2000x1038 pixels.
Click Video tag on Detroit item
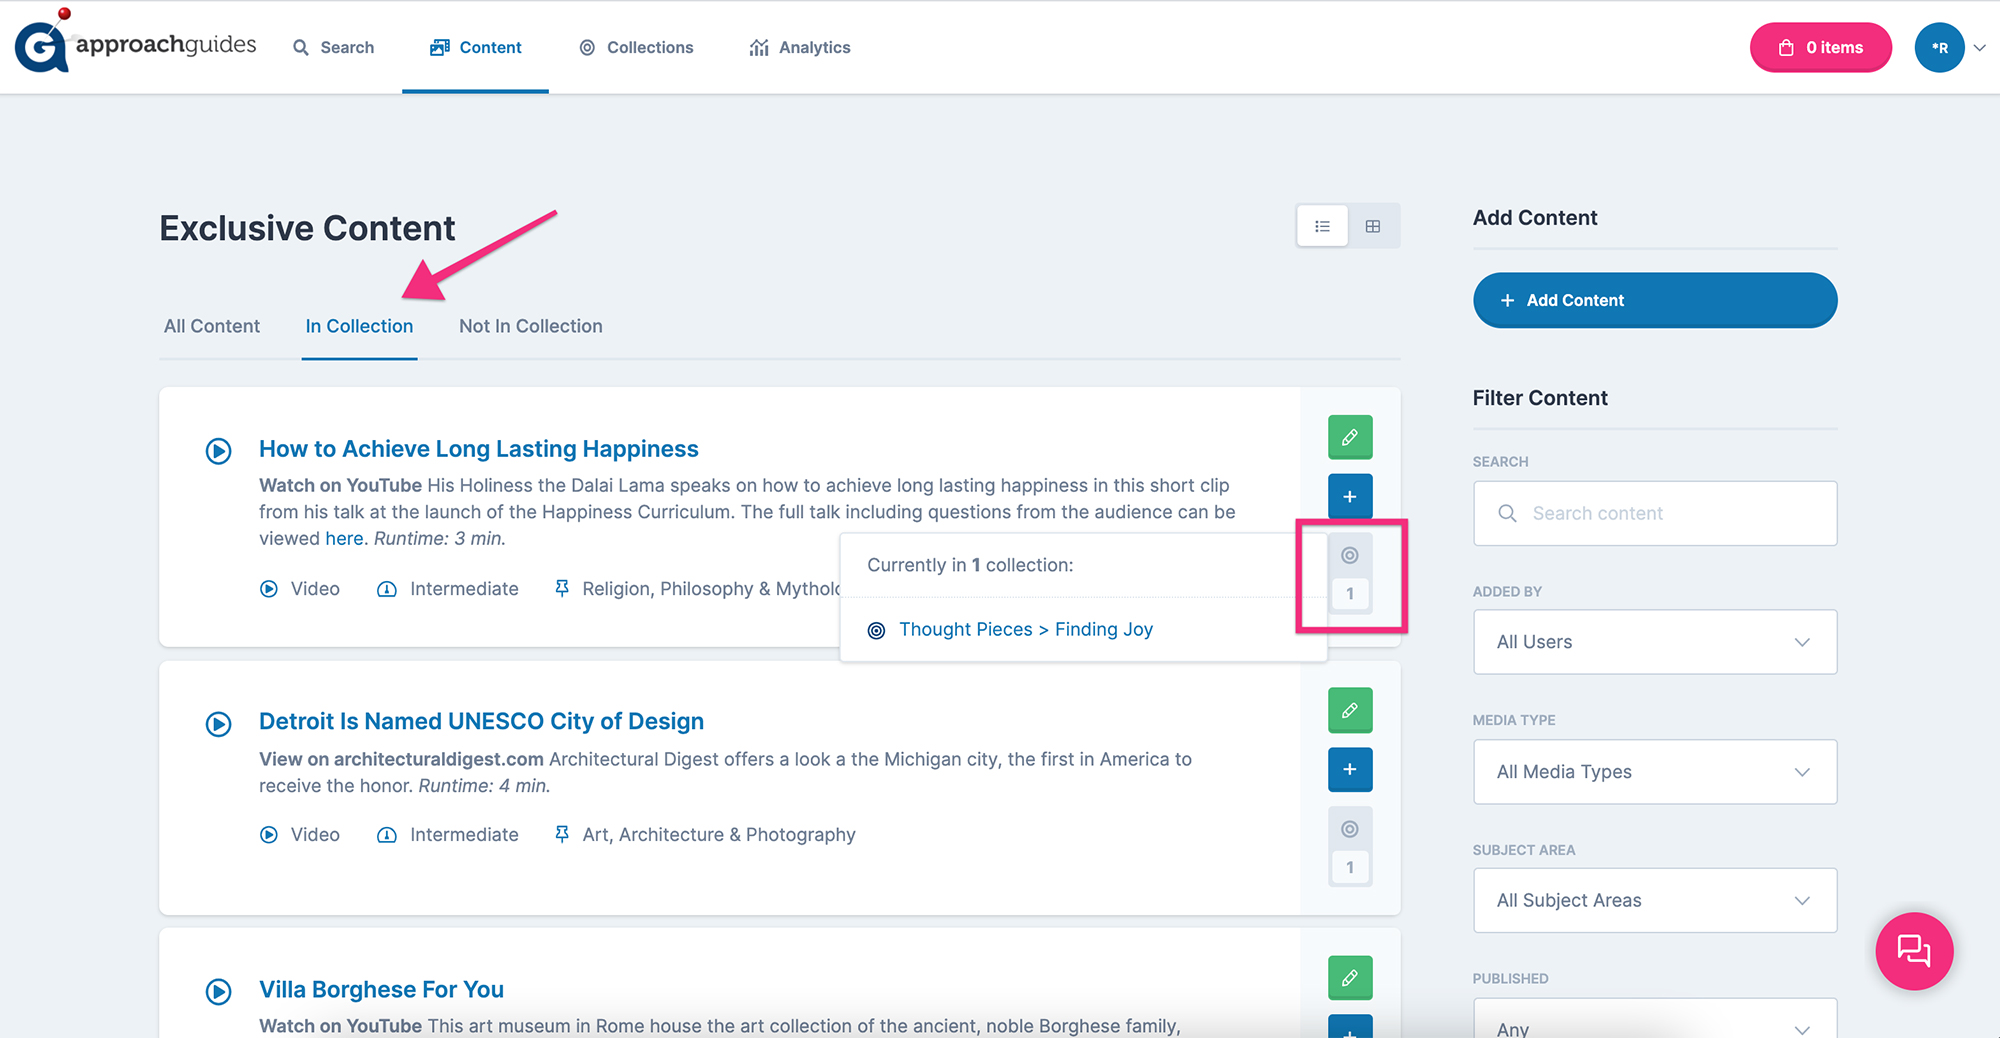(x=300, y=835)
